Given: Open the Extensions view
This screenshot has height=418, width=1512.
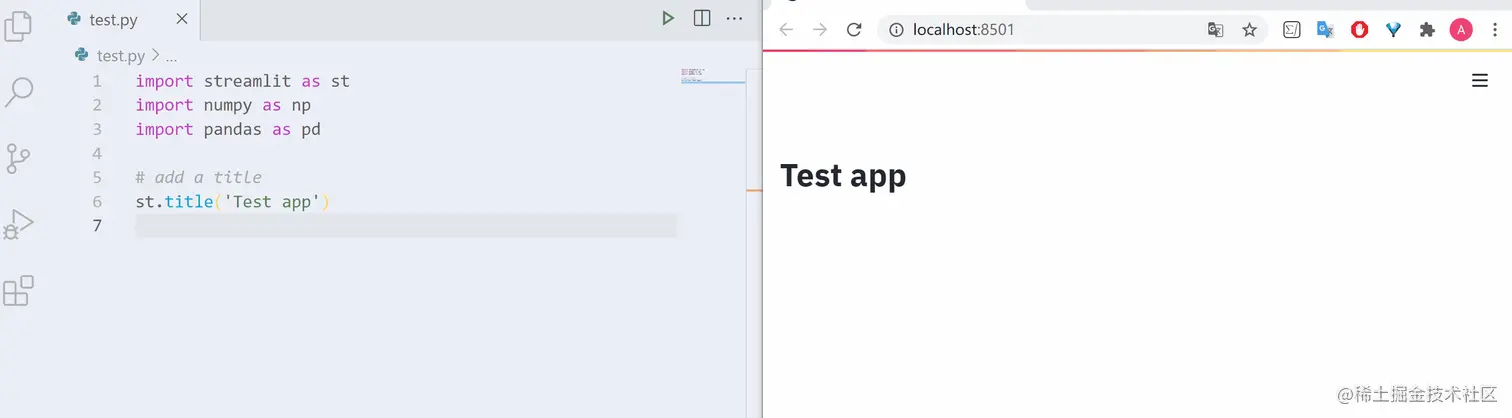Looking at the screenshot, I should (18, 291).
